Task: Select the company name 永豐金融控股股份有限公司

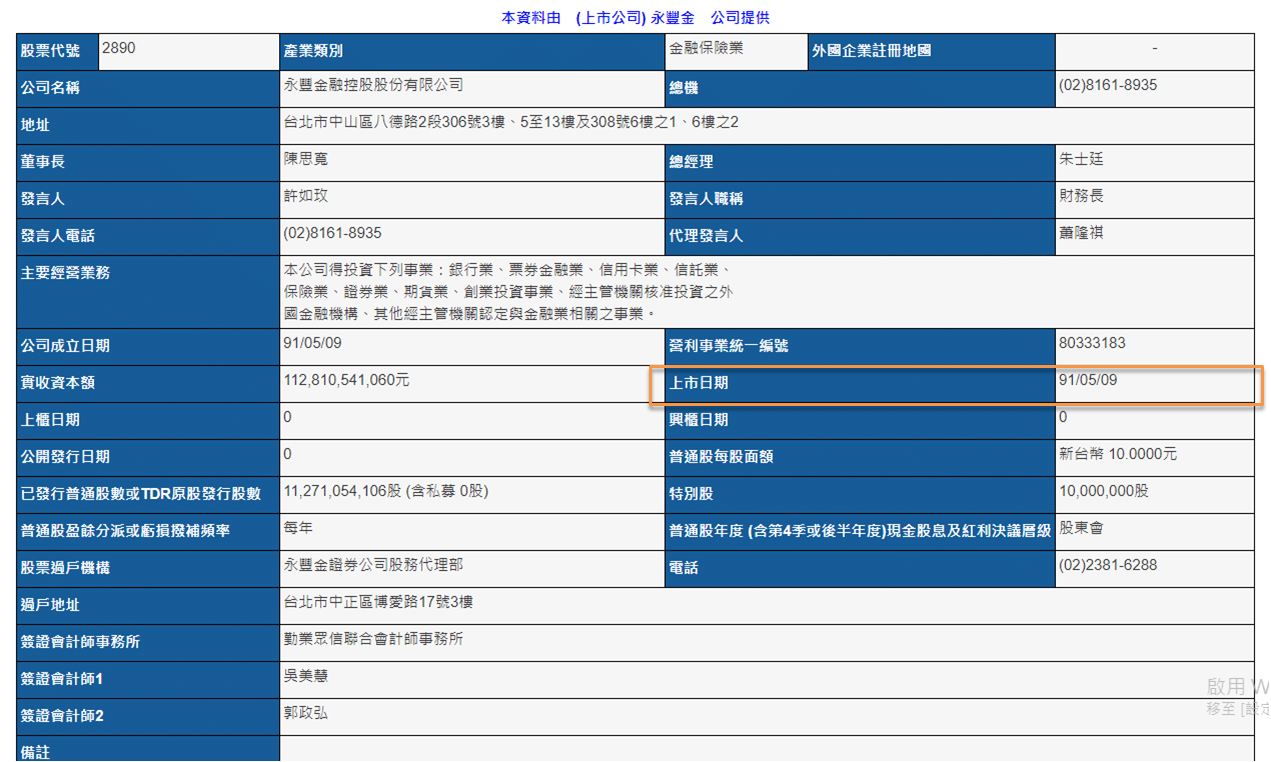Action: pos(373,86)
